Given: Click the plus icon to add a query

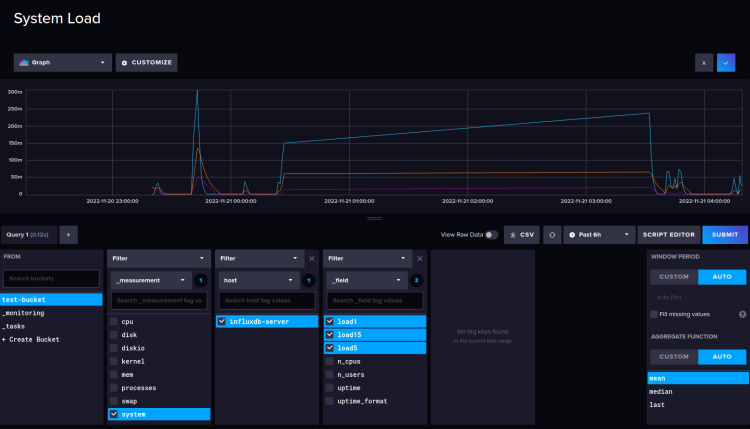Looking at the screenshot, I should tap(70, 234).
